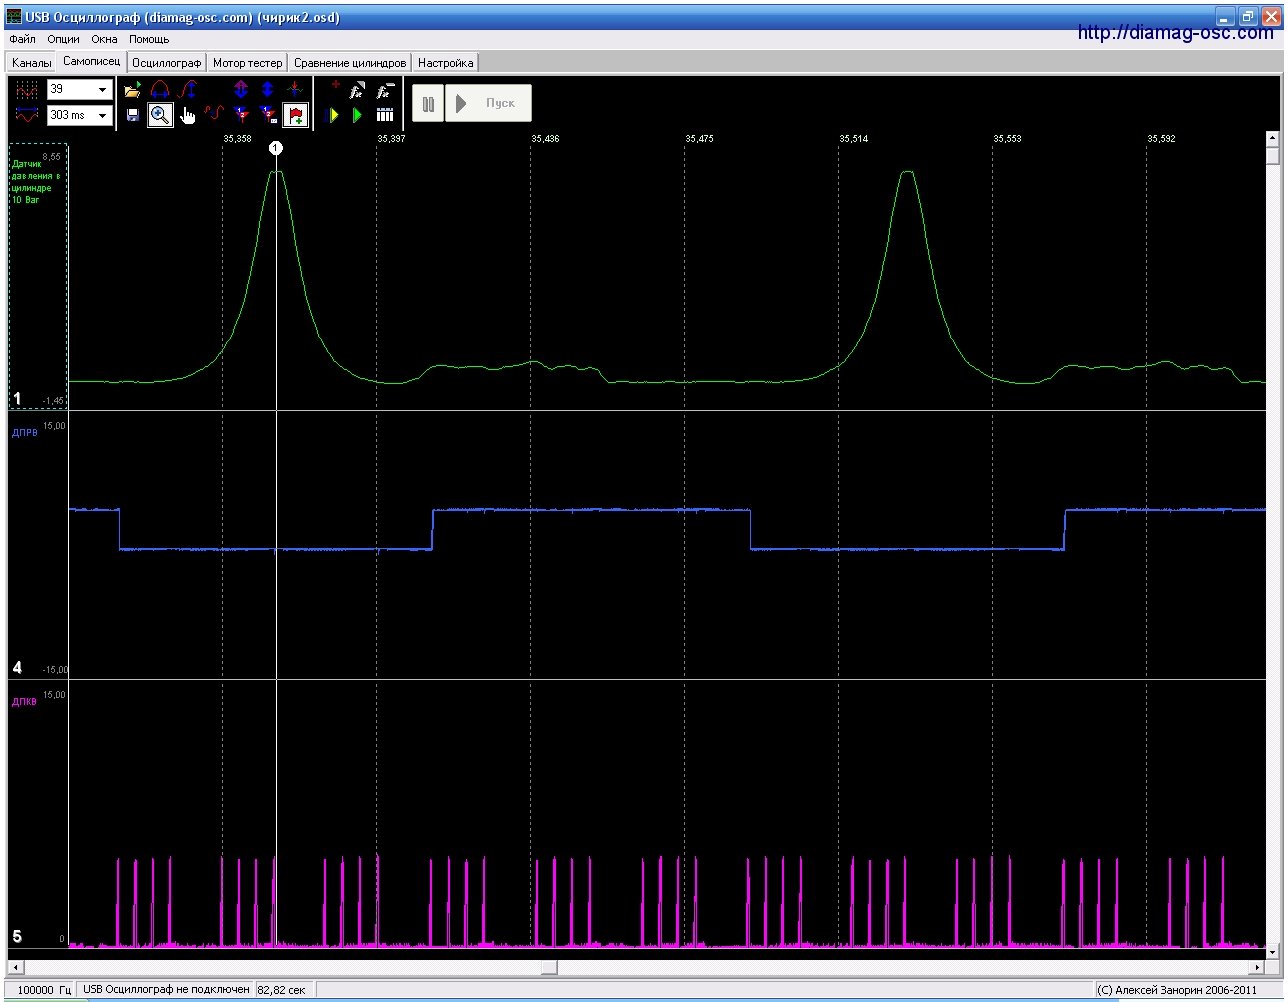Click the circled marker 1 on the timeline
1288x1002 pixels.
[x=276, y=148]
